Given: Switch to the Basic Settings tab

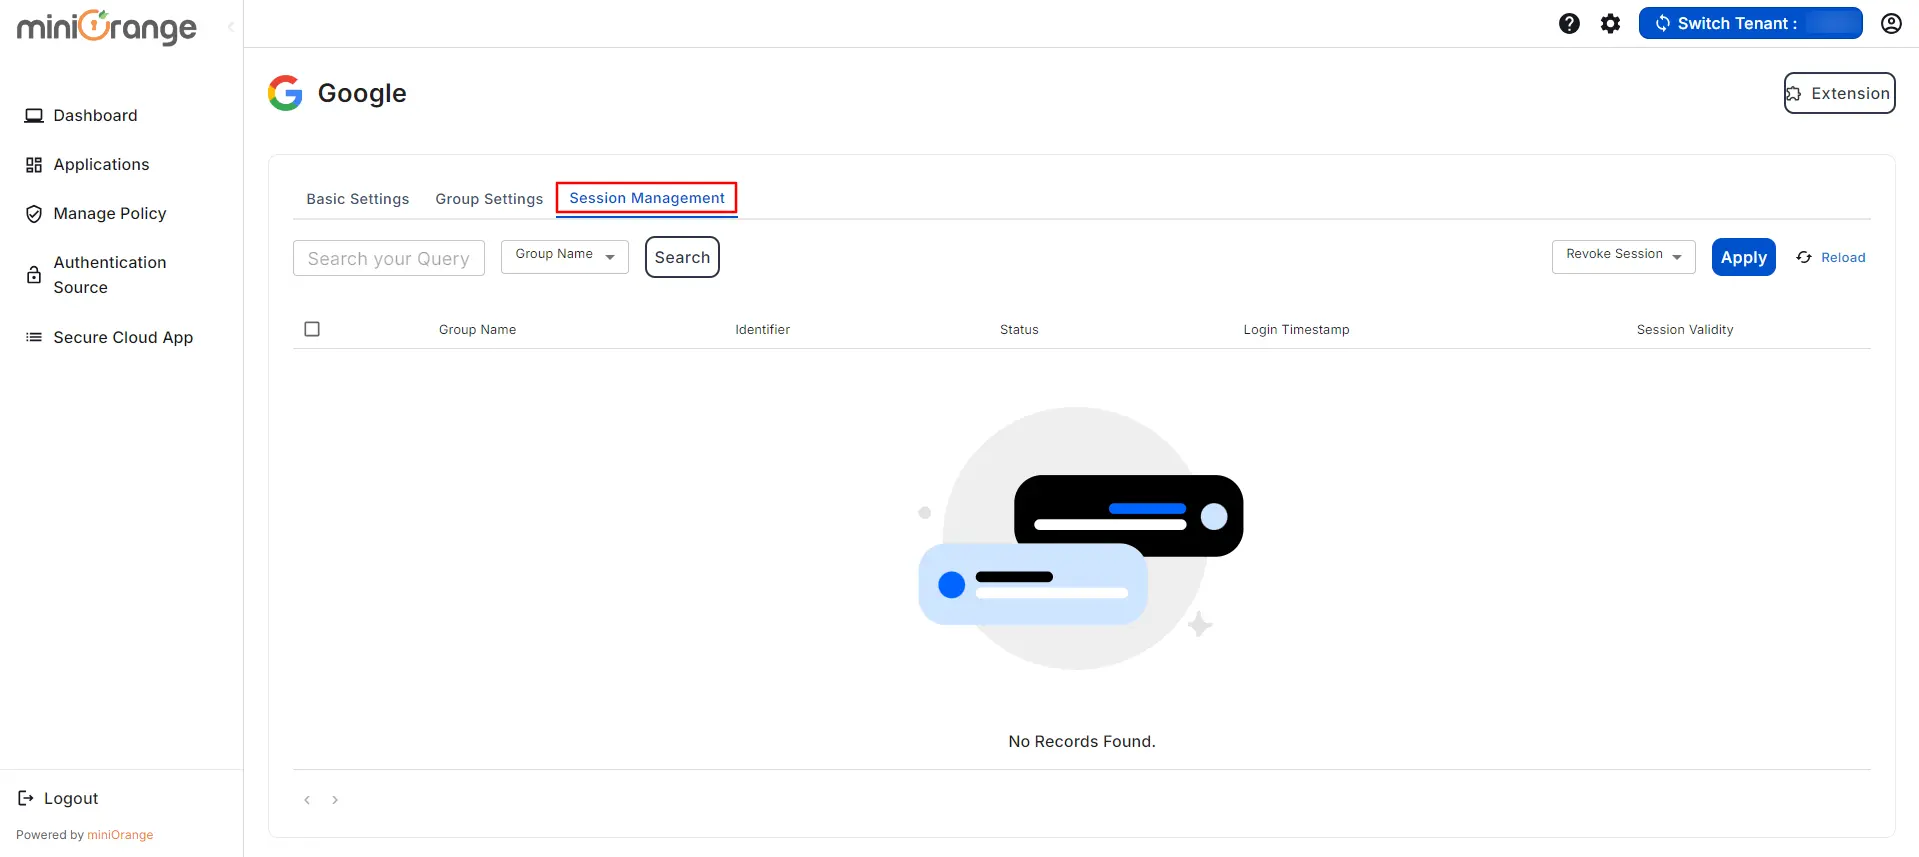Looking at the screenshot, I should coord(358,199).
